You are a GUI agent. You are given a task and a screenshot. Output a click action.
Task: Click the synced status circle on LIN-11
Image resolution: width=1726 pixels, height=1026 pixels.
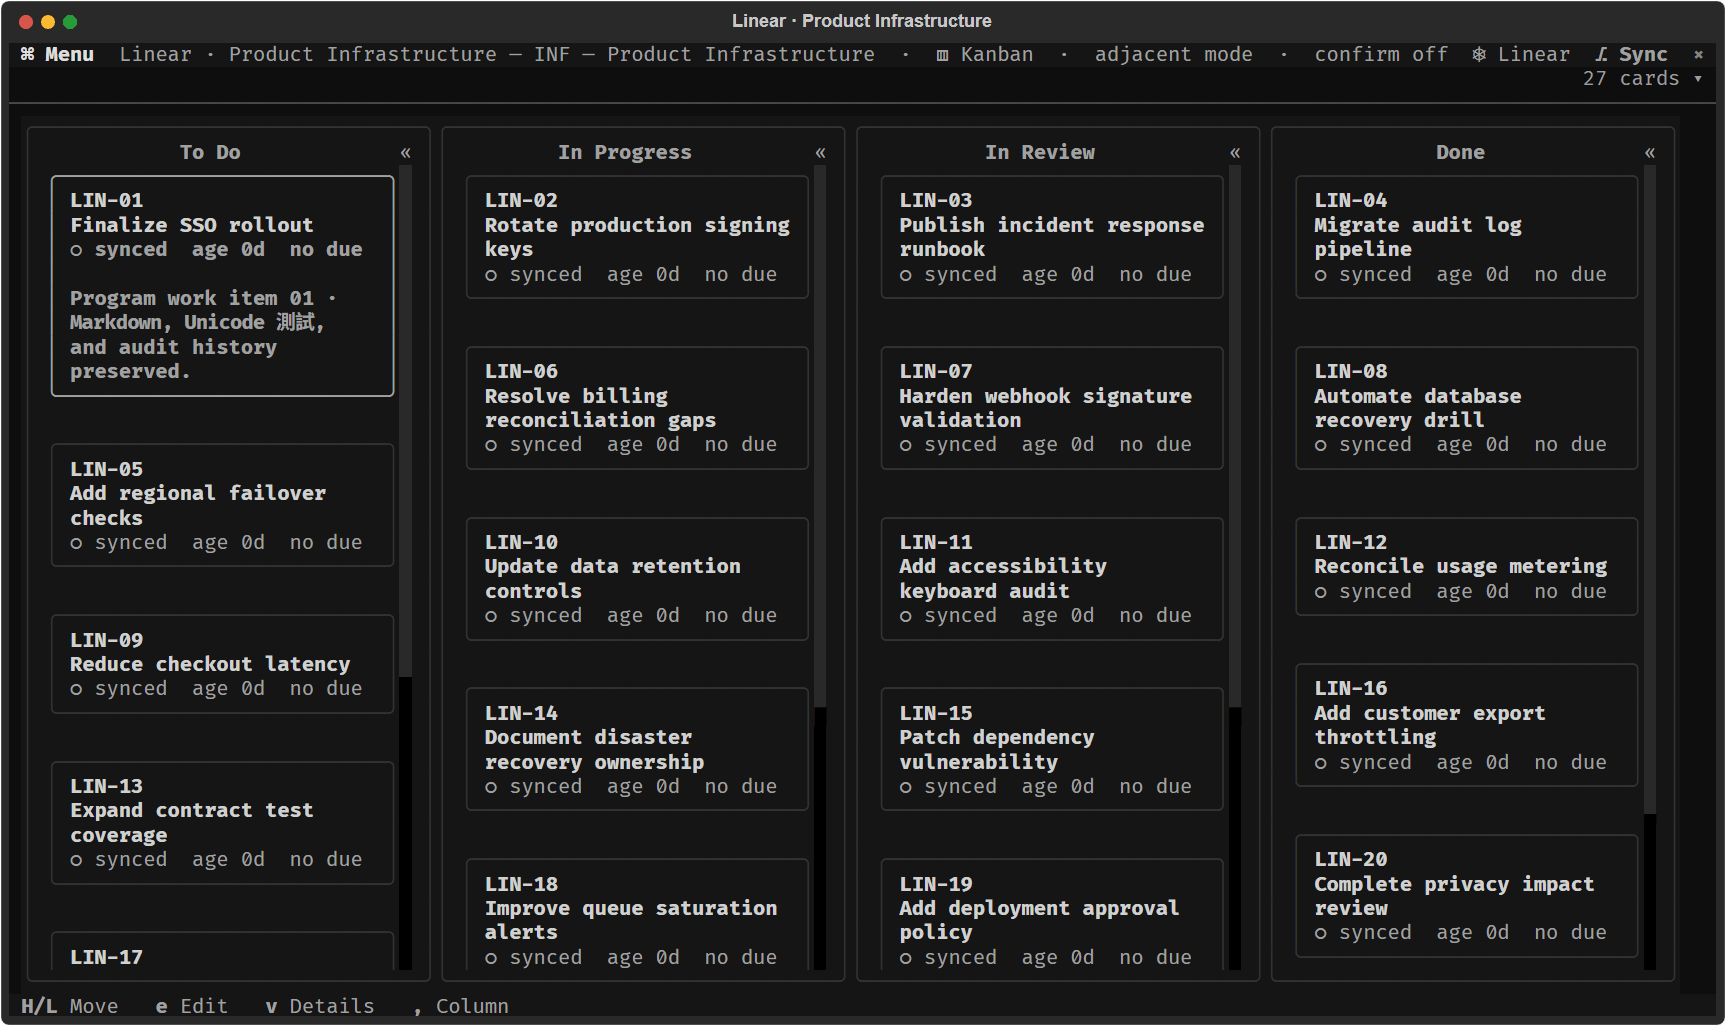(x=905, y=616)
